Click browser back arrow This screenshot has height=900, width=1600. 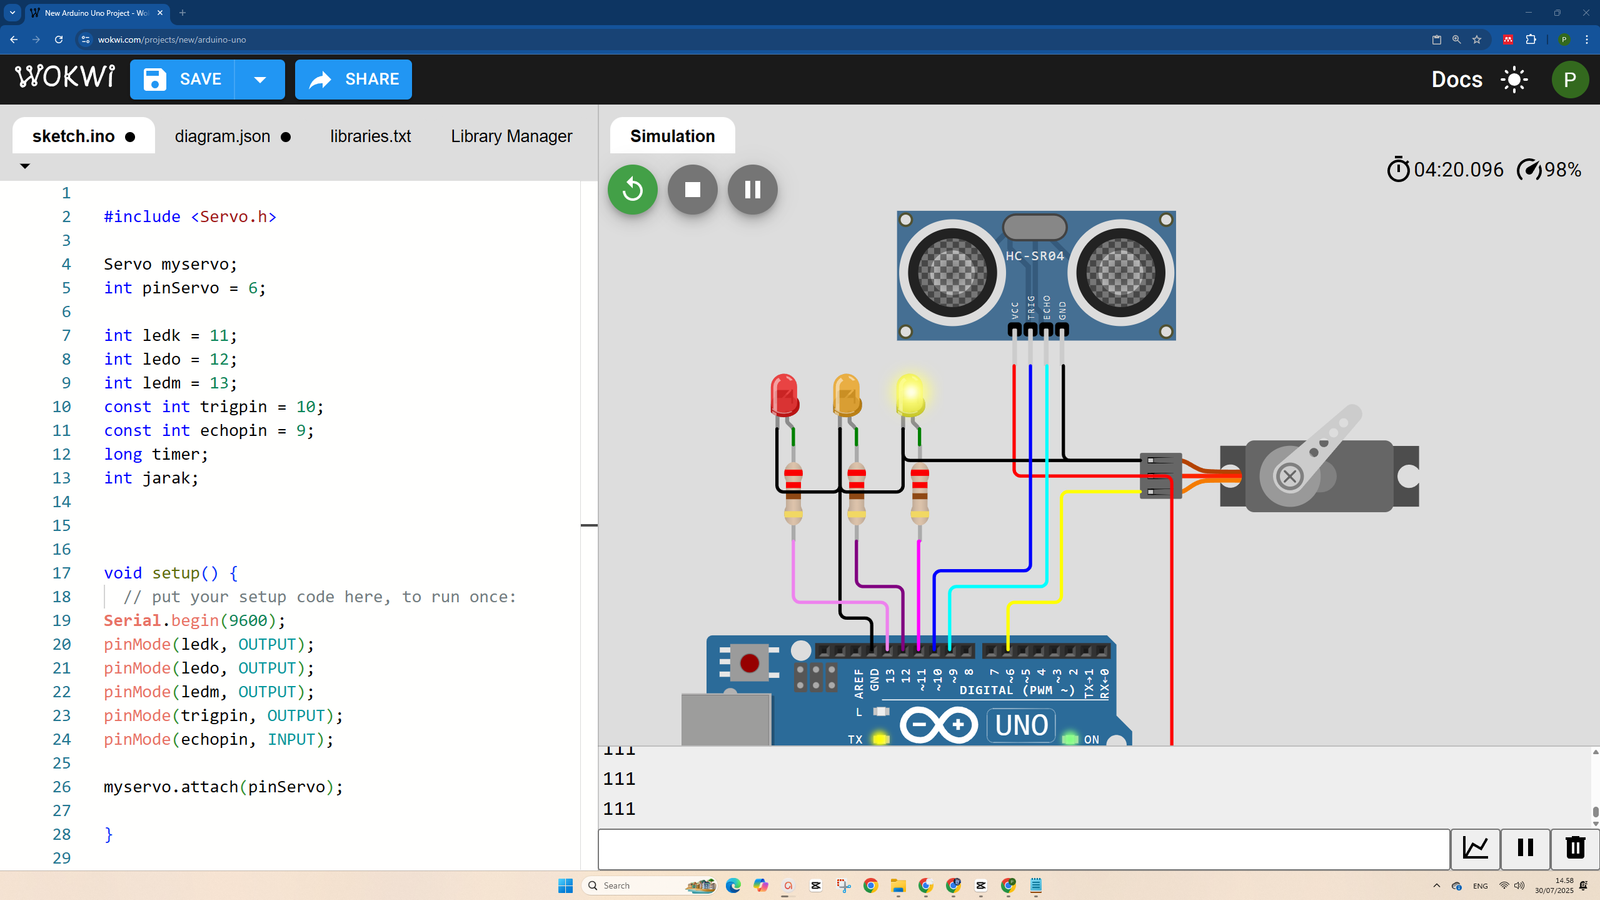tap(14, 40)
